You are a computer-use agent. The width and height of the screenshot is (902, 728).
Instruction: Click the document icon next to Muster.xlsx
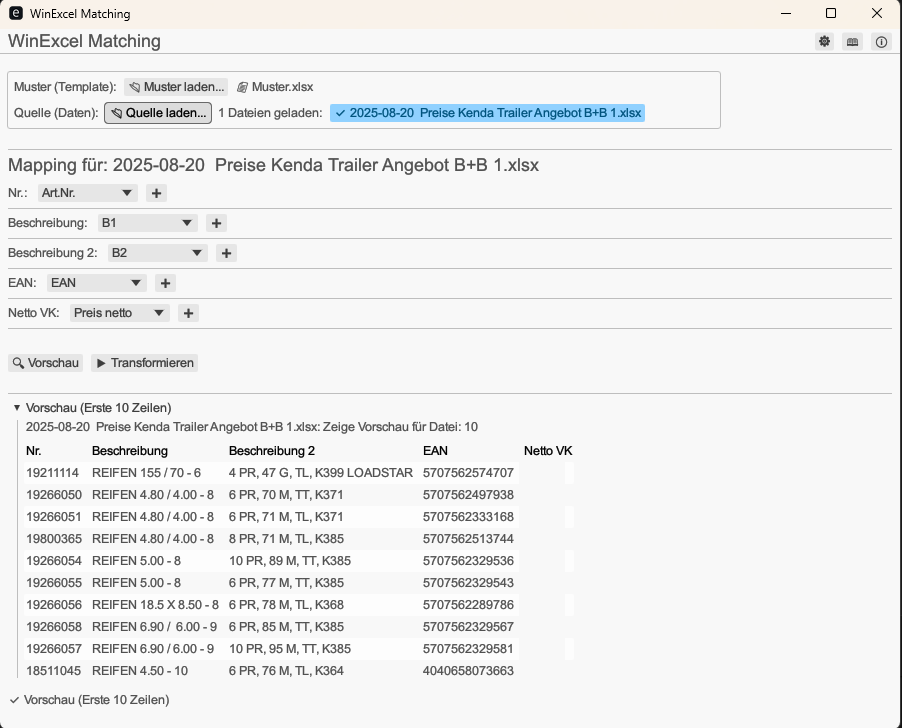click(241, 86)
